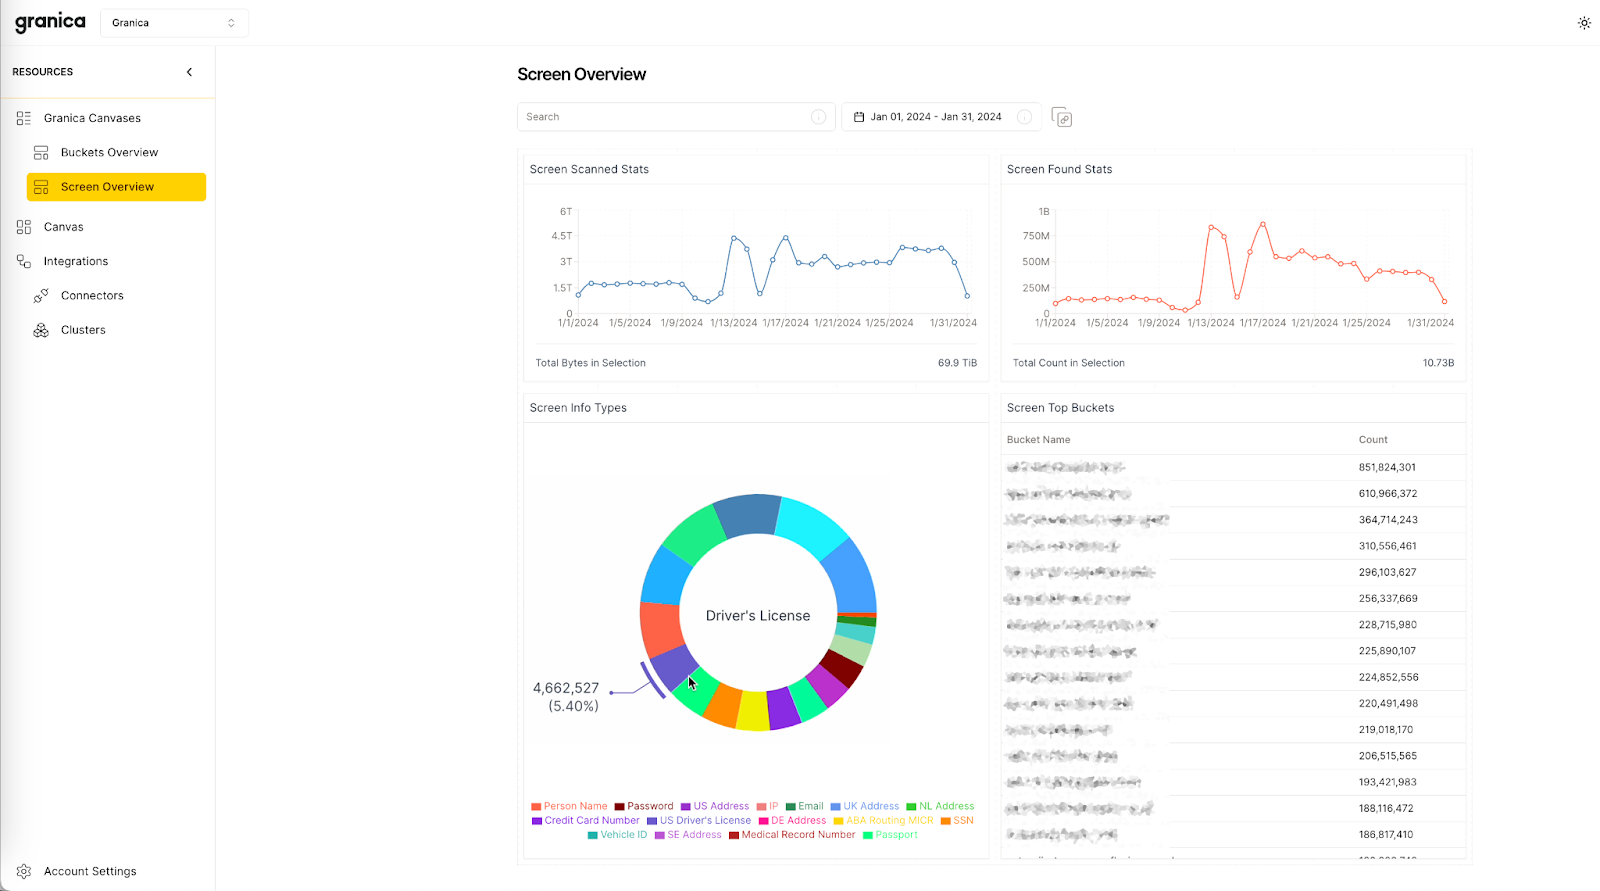Collapse the Resources sidebar with the chevron
The width and height of the screenshot is (1600, 891).
[189, 72]
